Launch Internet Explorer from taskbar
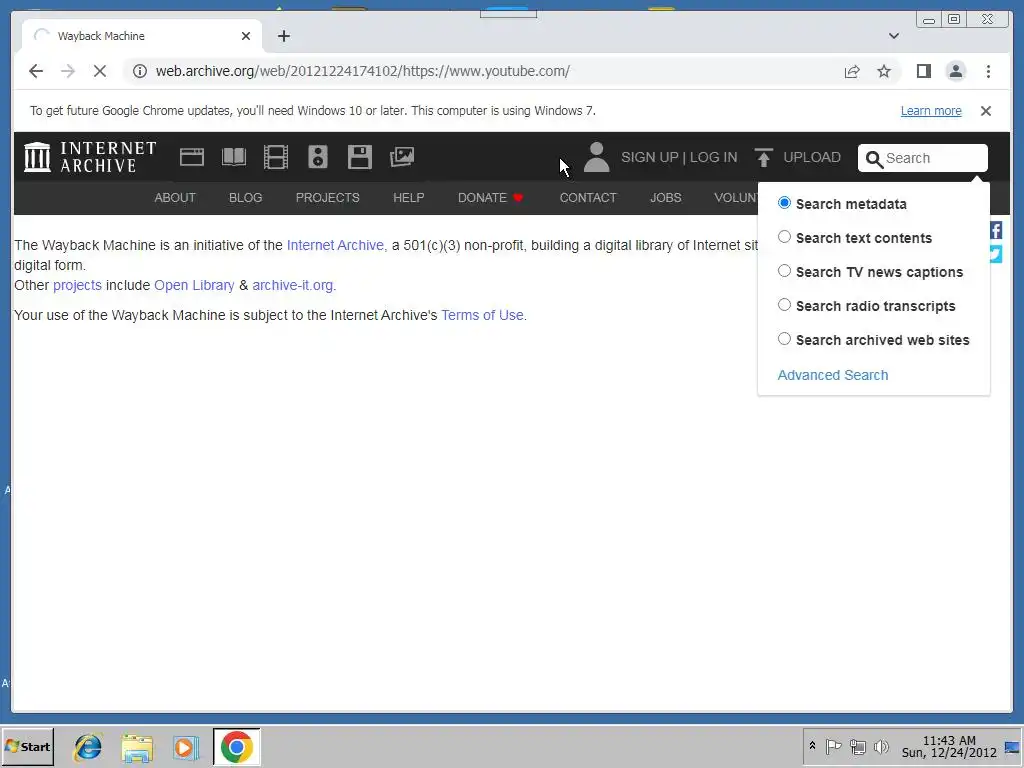The image size is (1024, 768). point(88,747)
